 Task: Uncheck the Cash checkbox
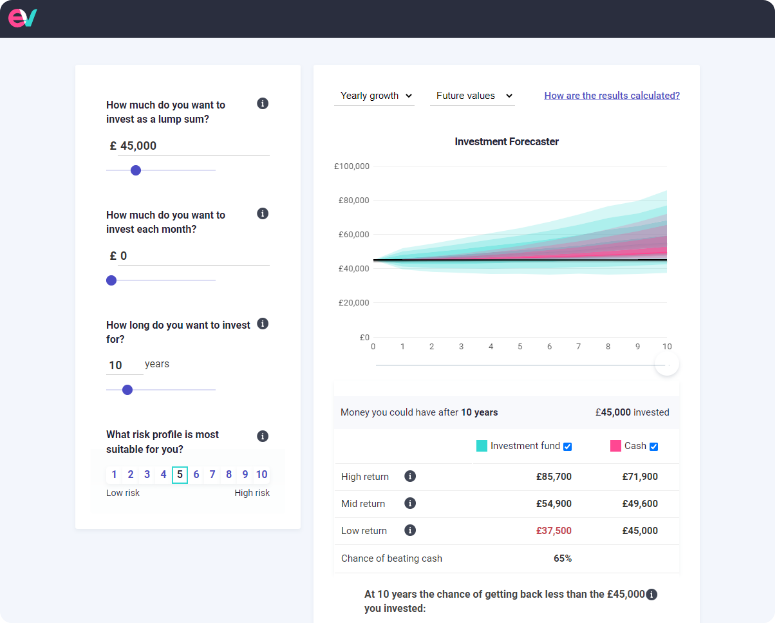point(653,446)
